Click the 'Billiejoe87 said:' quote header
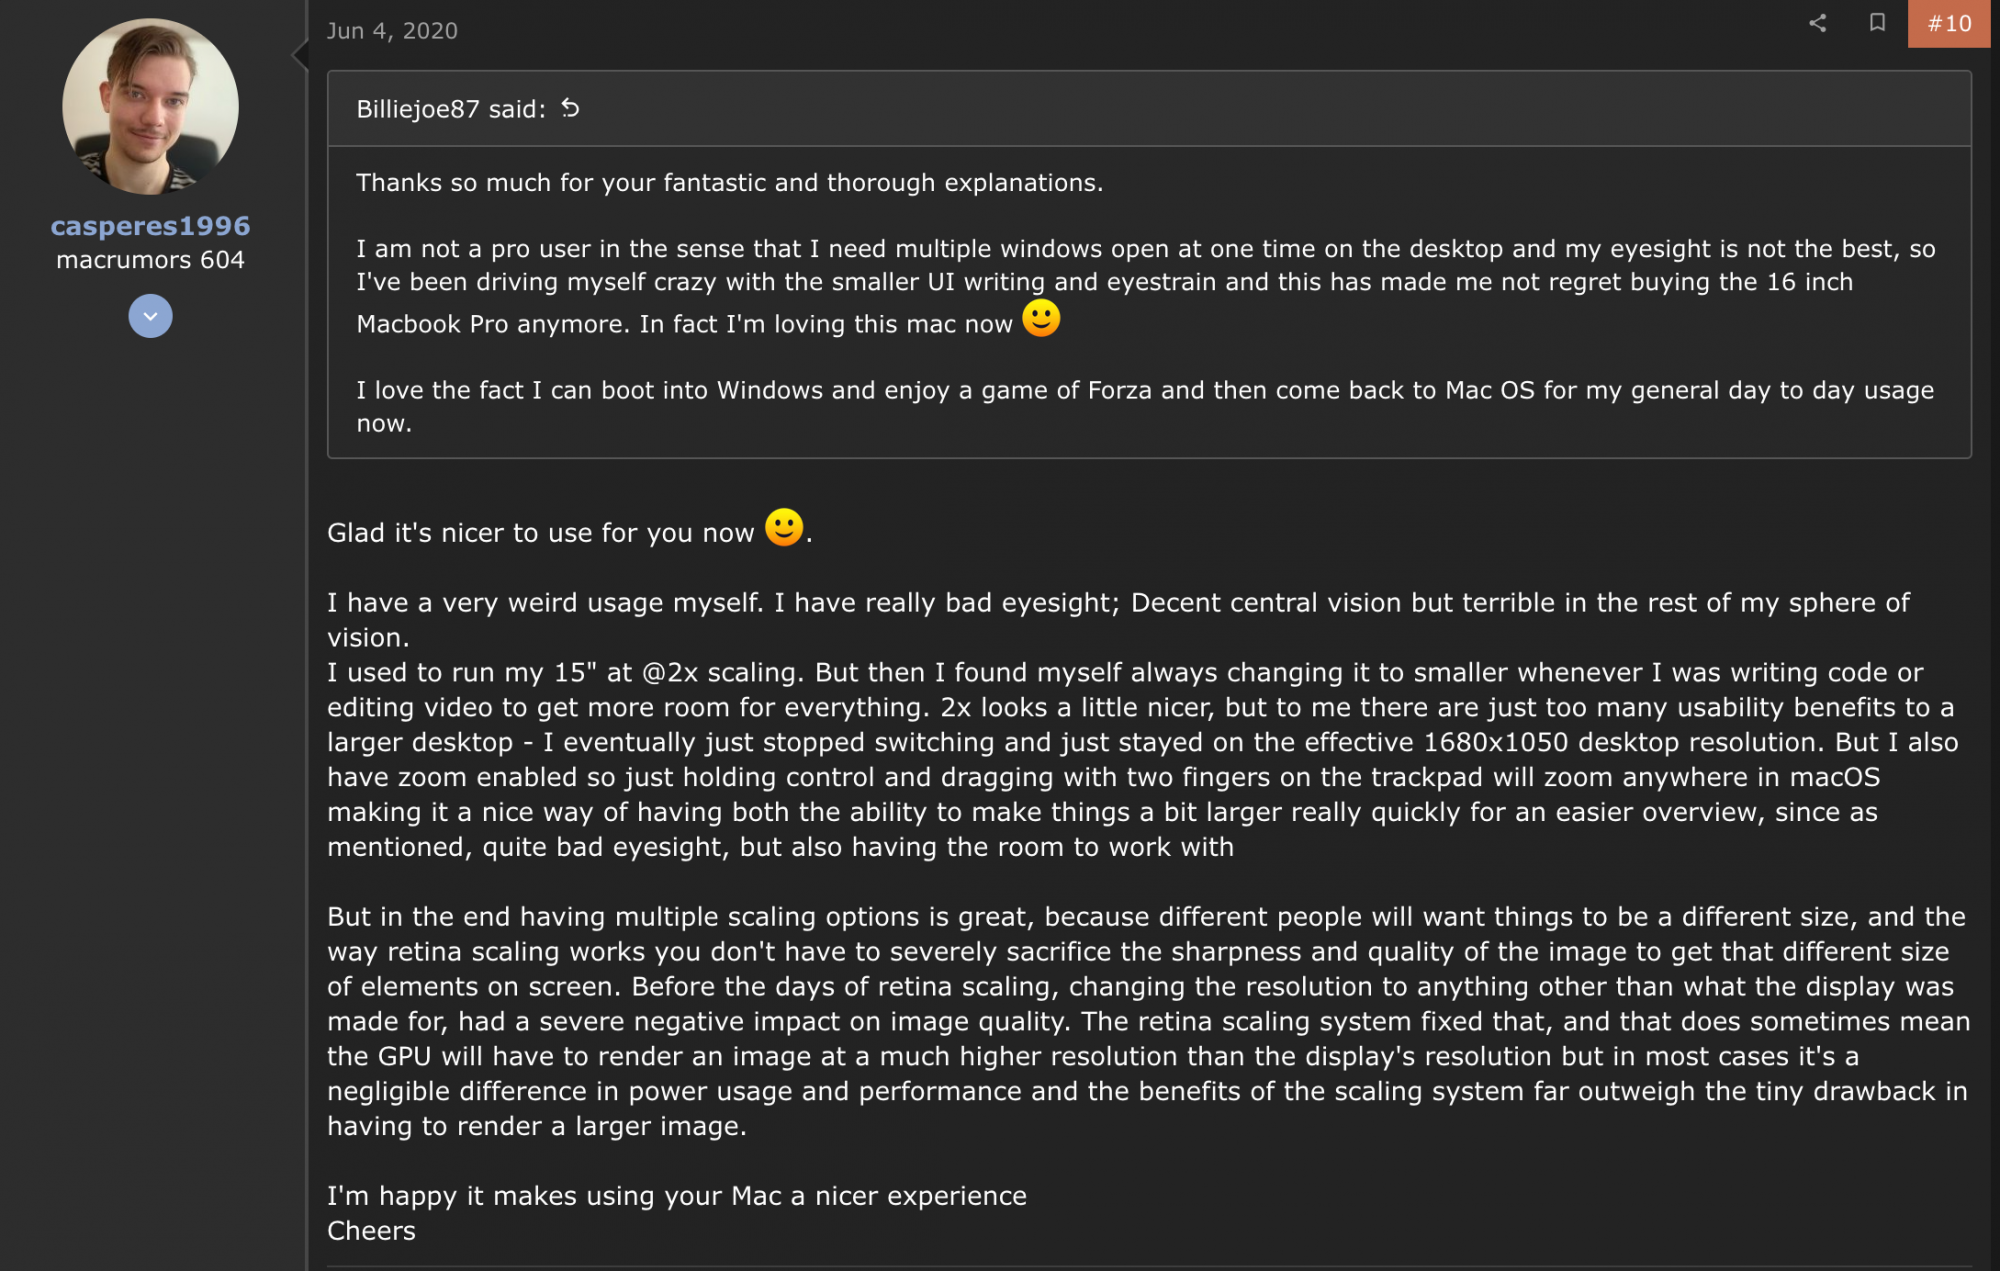2000x1271 pixels. 451,109
